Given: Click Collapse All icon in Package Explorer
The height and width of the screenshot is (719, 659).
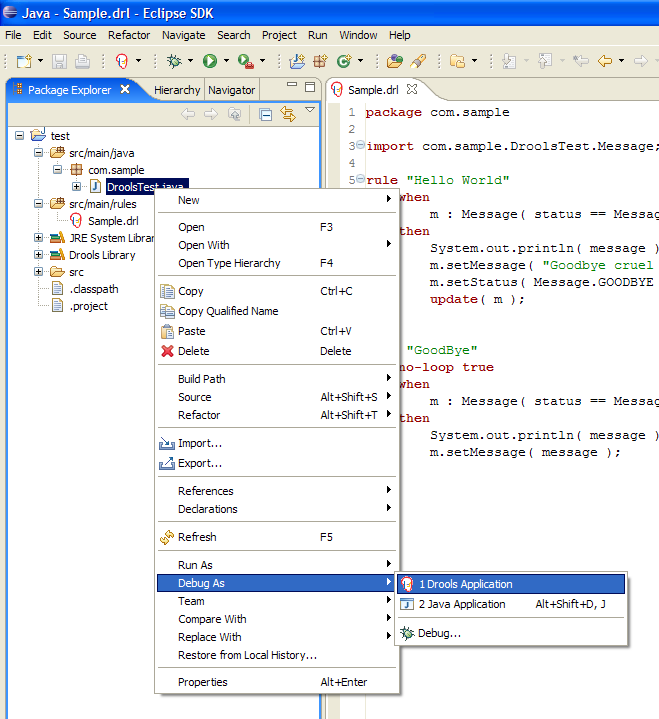Looking at the screenshot, I should tap(265, 114).
